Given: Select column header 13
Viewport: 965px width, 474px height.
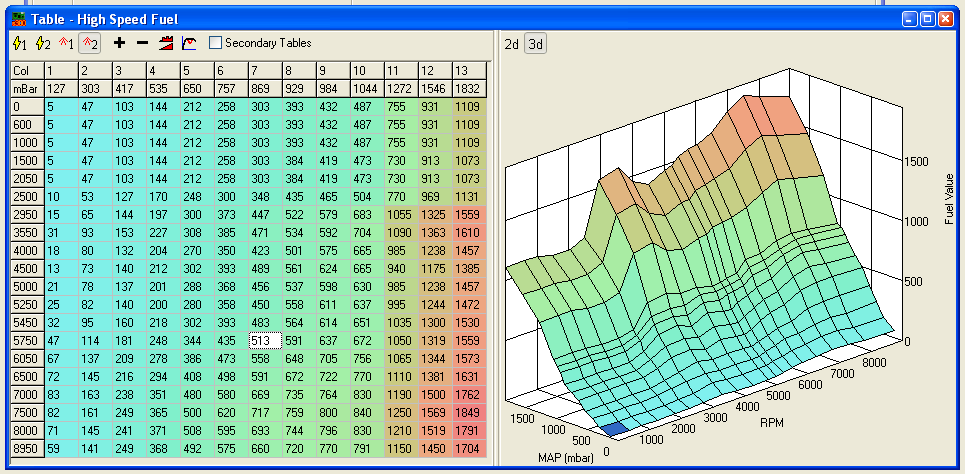Looking at the screenshot, I should tap(470, 70).
